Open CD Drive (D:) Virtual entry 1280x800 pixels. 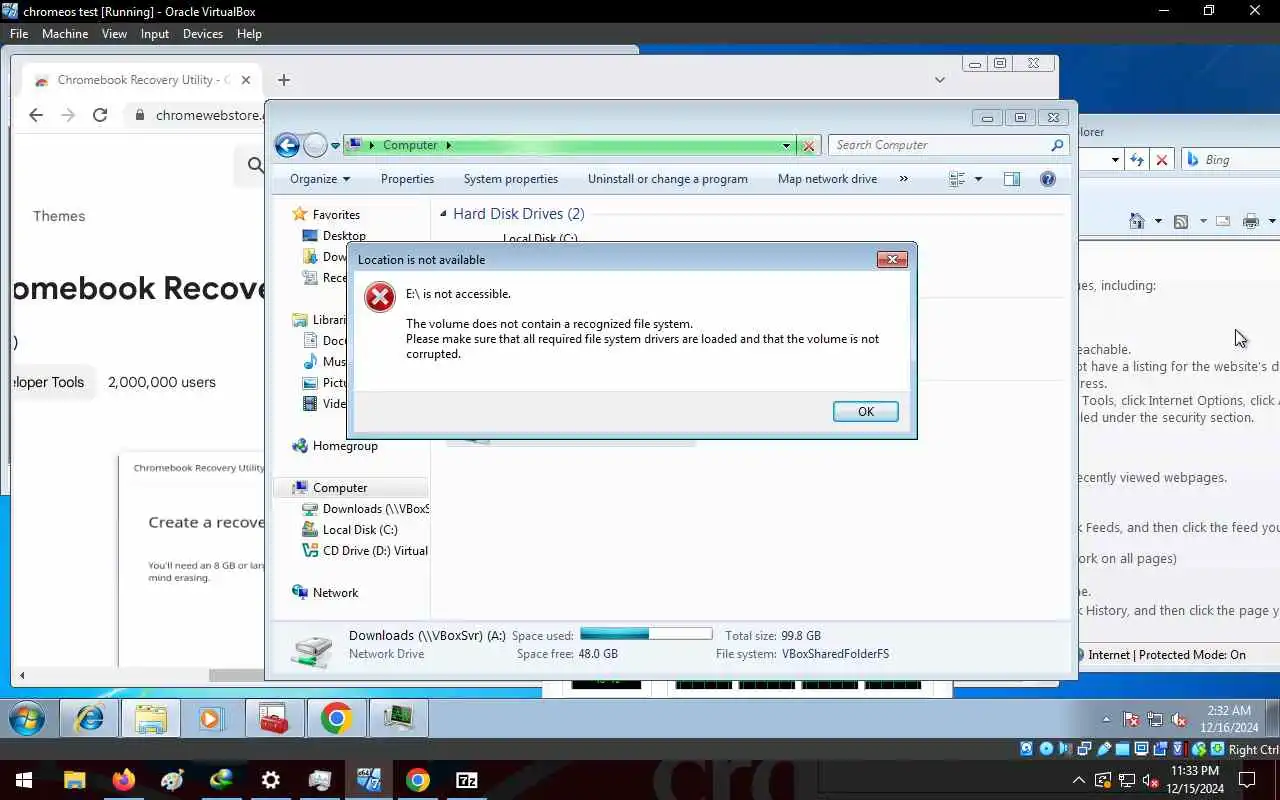pos(365,551)
